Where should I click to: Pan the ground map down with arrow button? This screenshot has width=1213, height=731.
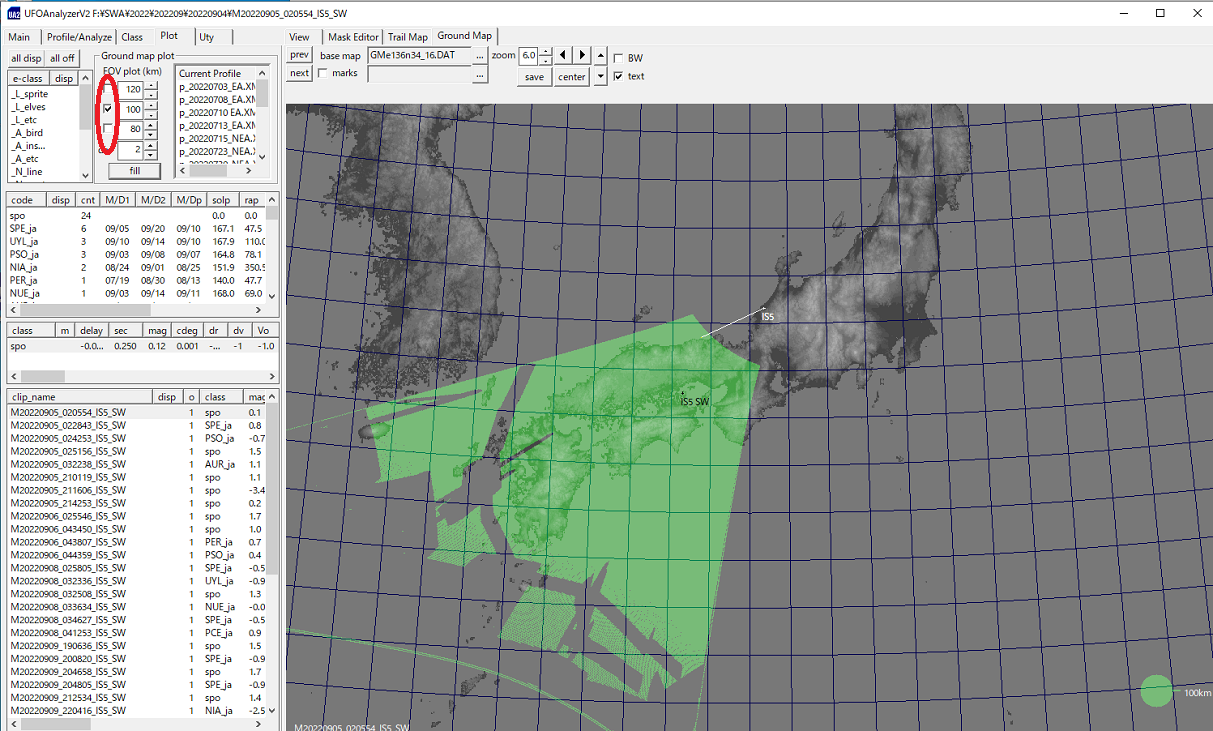click(600, 77)
